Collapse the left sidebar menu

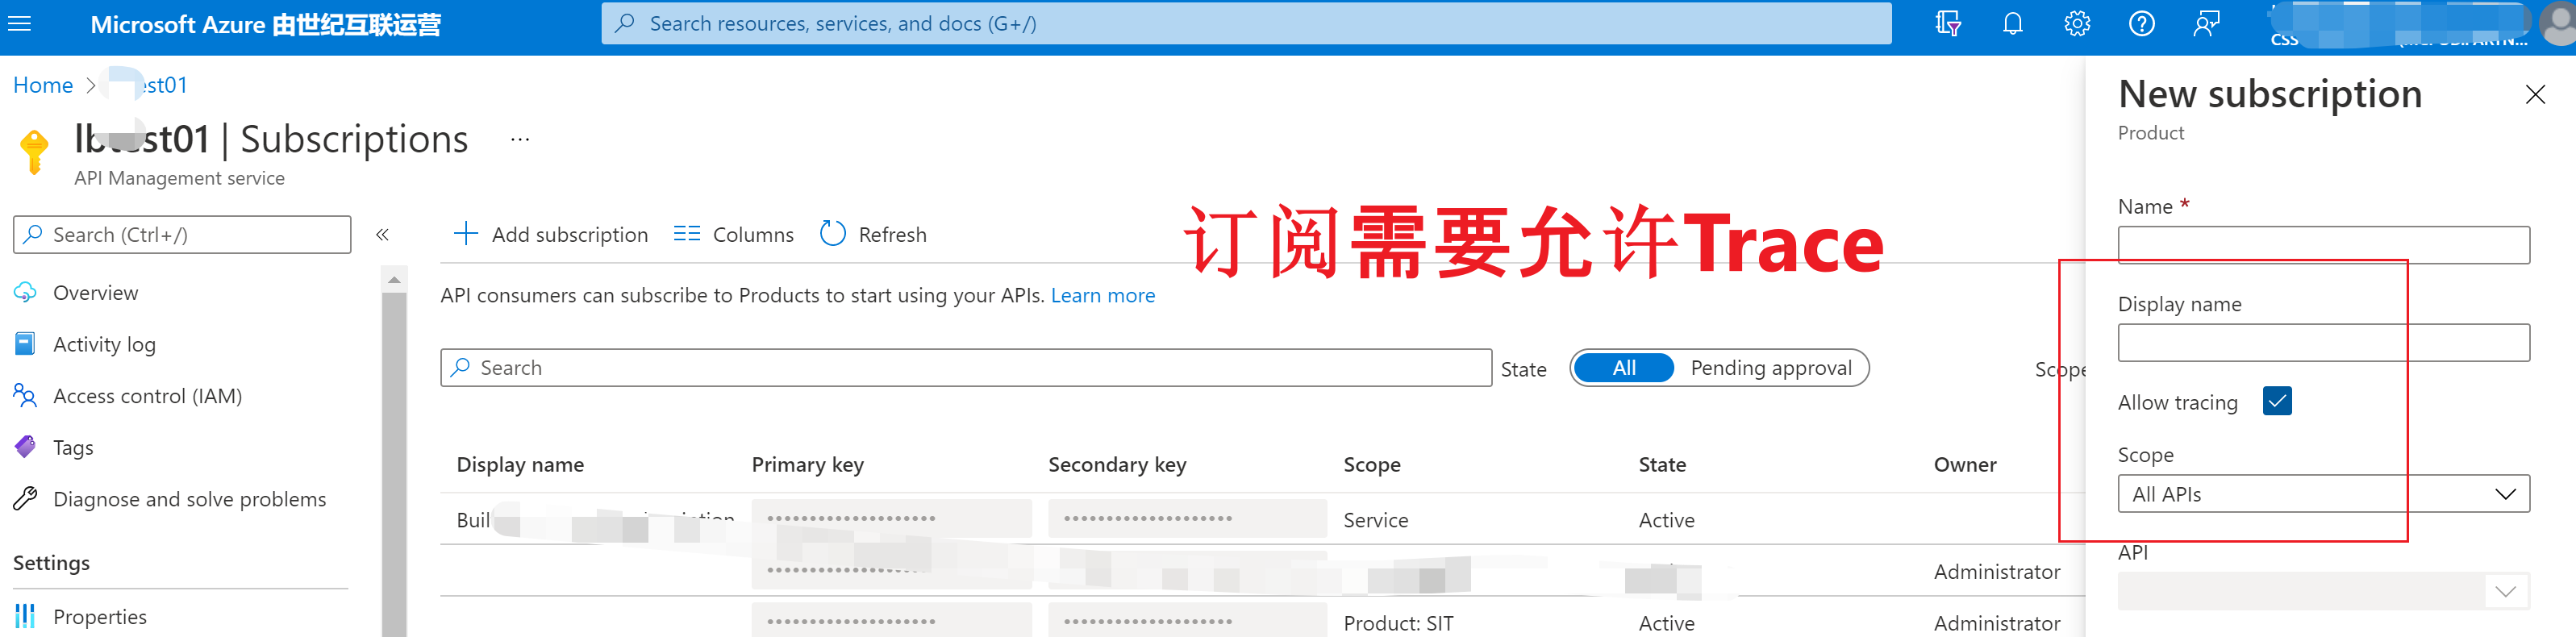(x=382, y=235)
